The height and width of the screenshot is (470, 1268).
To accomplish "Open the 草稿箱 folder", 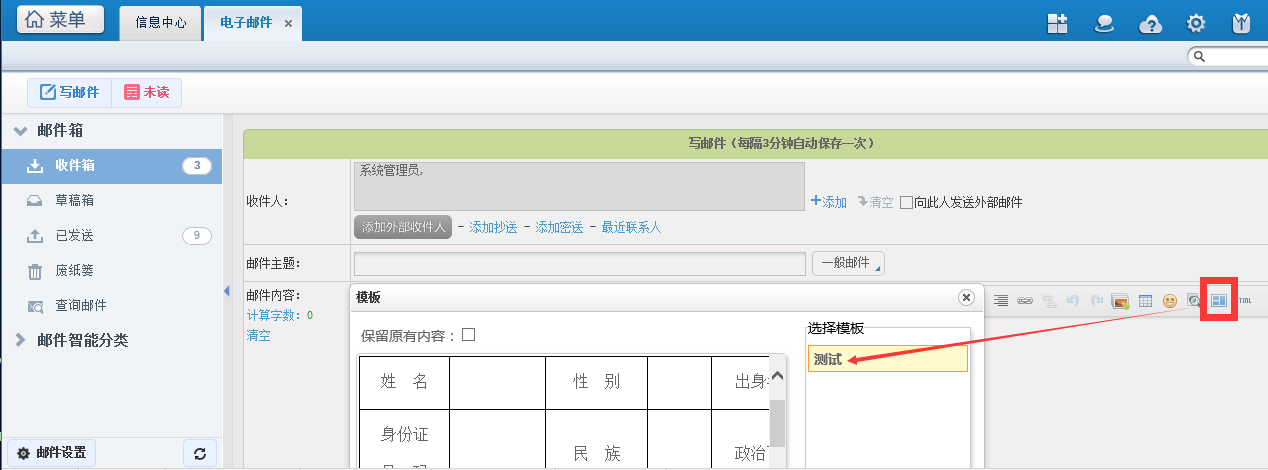I will (74, 200).
